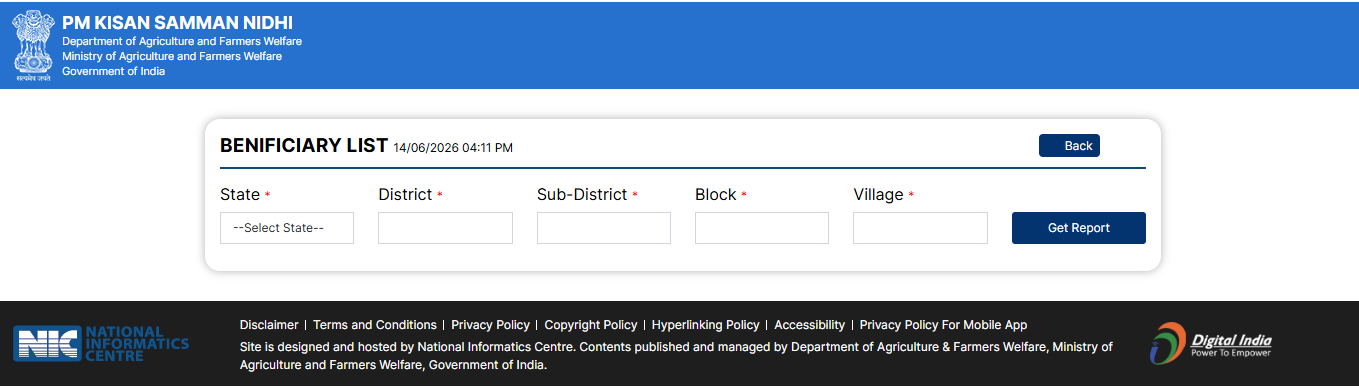Click the BENIFICIARY LIST heading
The image size is (1359, 388).
(x=304, y=146)
